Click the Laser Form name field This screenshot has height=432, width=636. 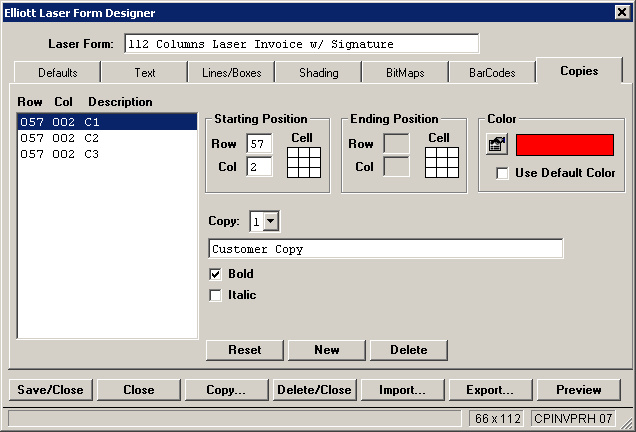[302, 44]
